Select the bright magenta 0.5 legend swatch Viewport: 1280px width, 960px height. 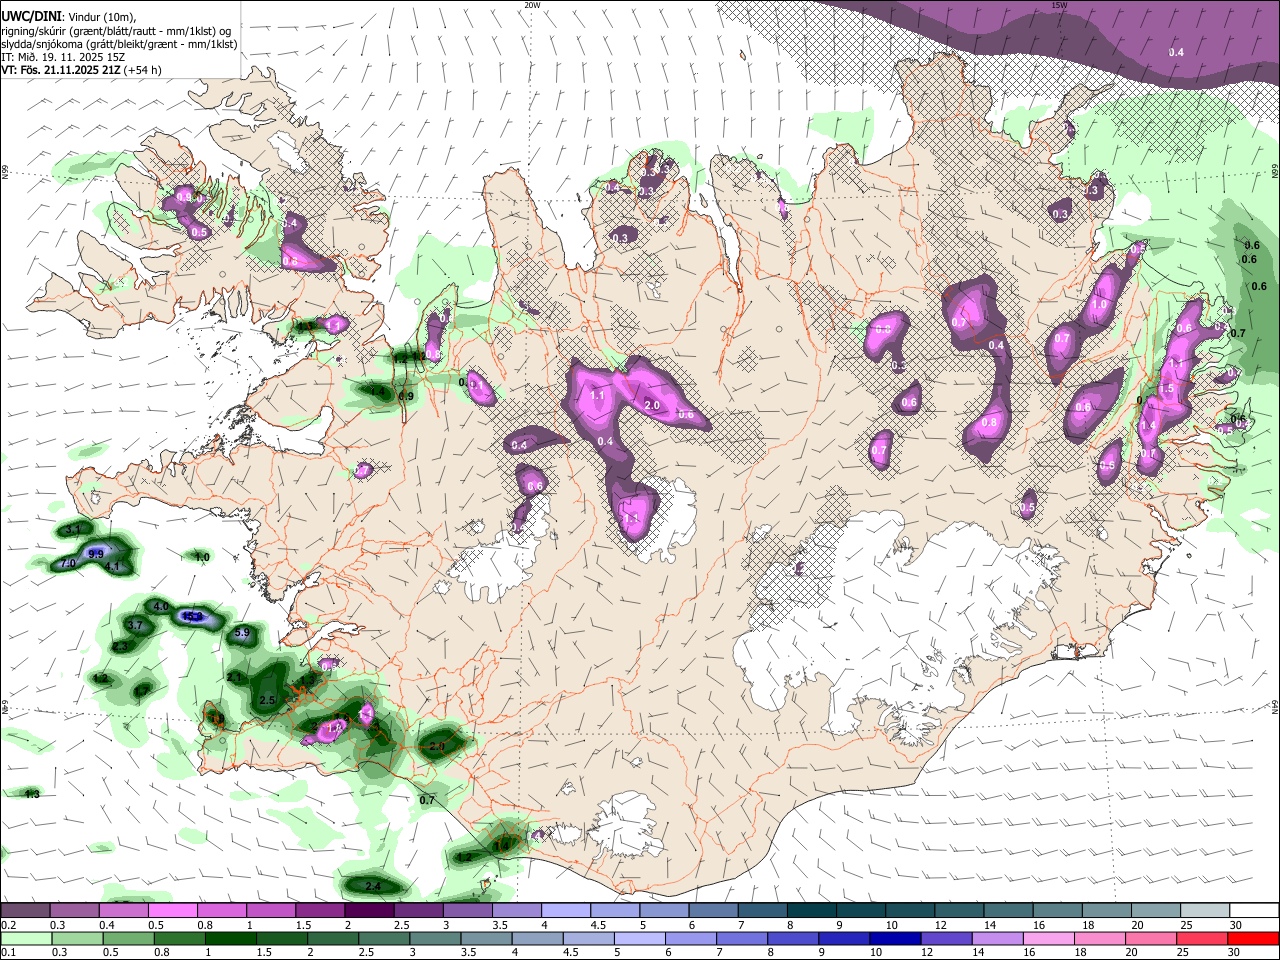coord(173,911)
